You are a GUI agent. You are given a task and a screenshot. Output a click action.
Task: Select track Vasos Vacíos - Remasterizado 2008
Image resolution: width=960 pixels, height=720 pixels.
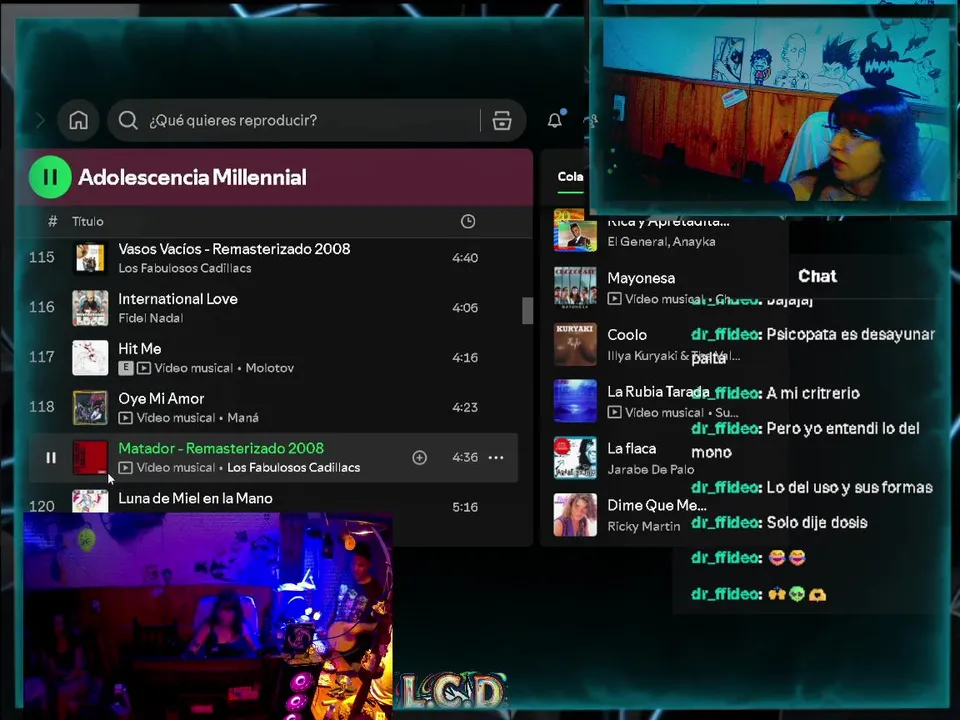coord(234,249)
